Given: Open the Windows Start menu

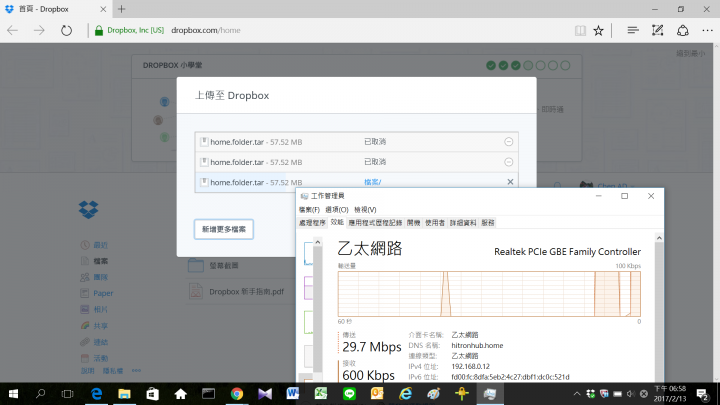Looking at the screenshot, I should click(13, 394).
